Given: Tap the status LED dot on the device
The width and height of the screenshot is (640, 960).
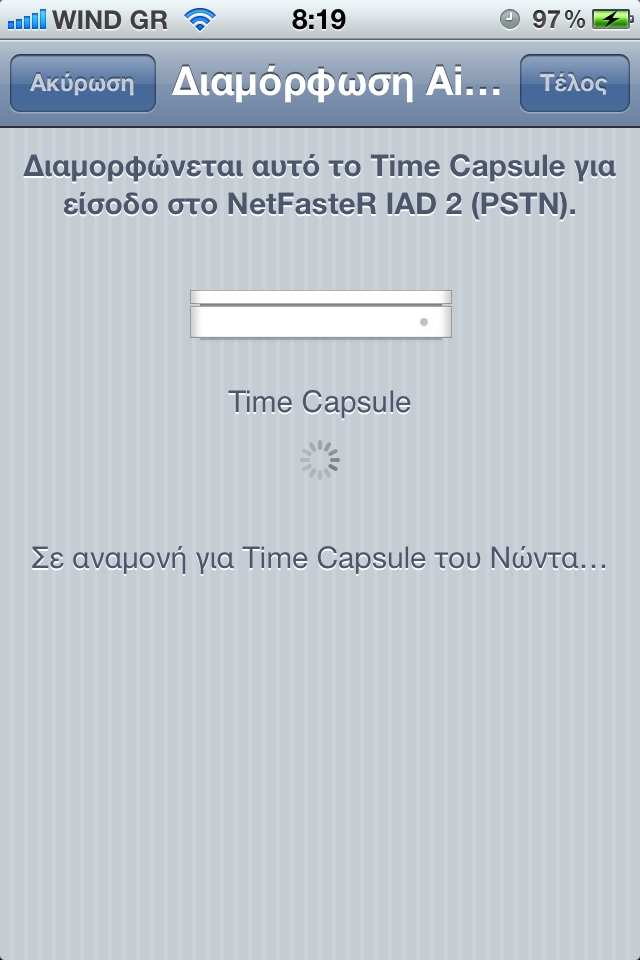Looking at the screenshot, I should click(424, 322).
